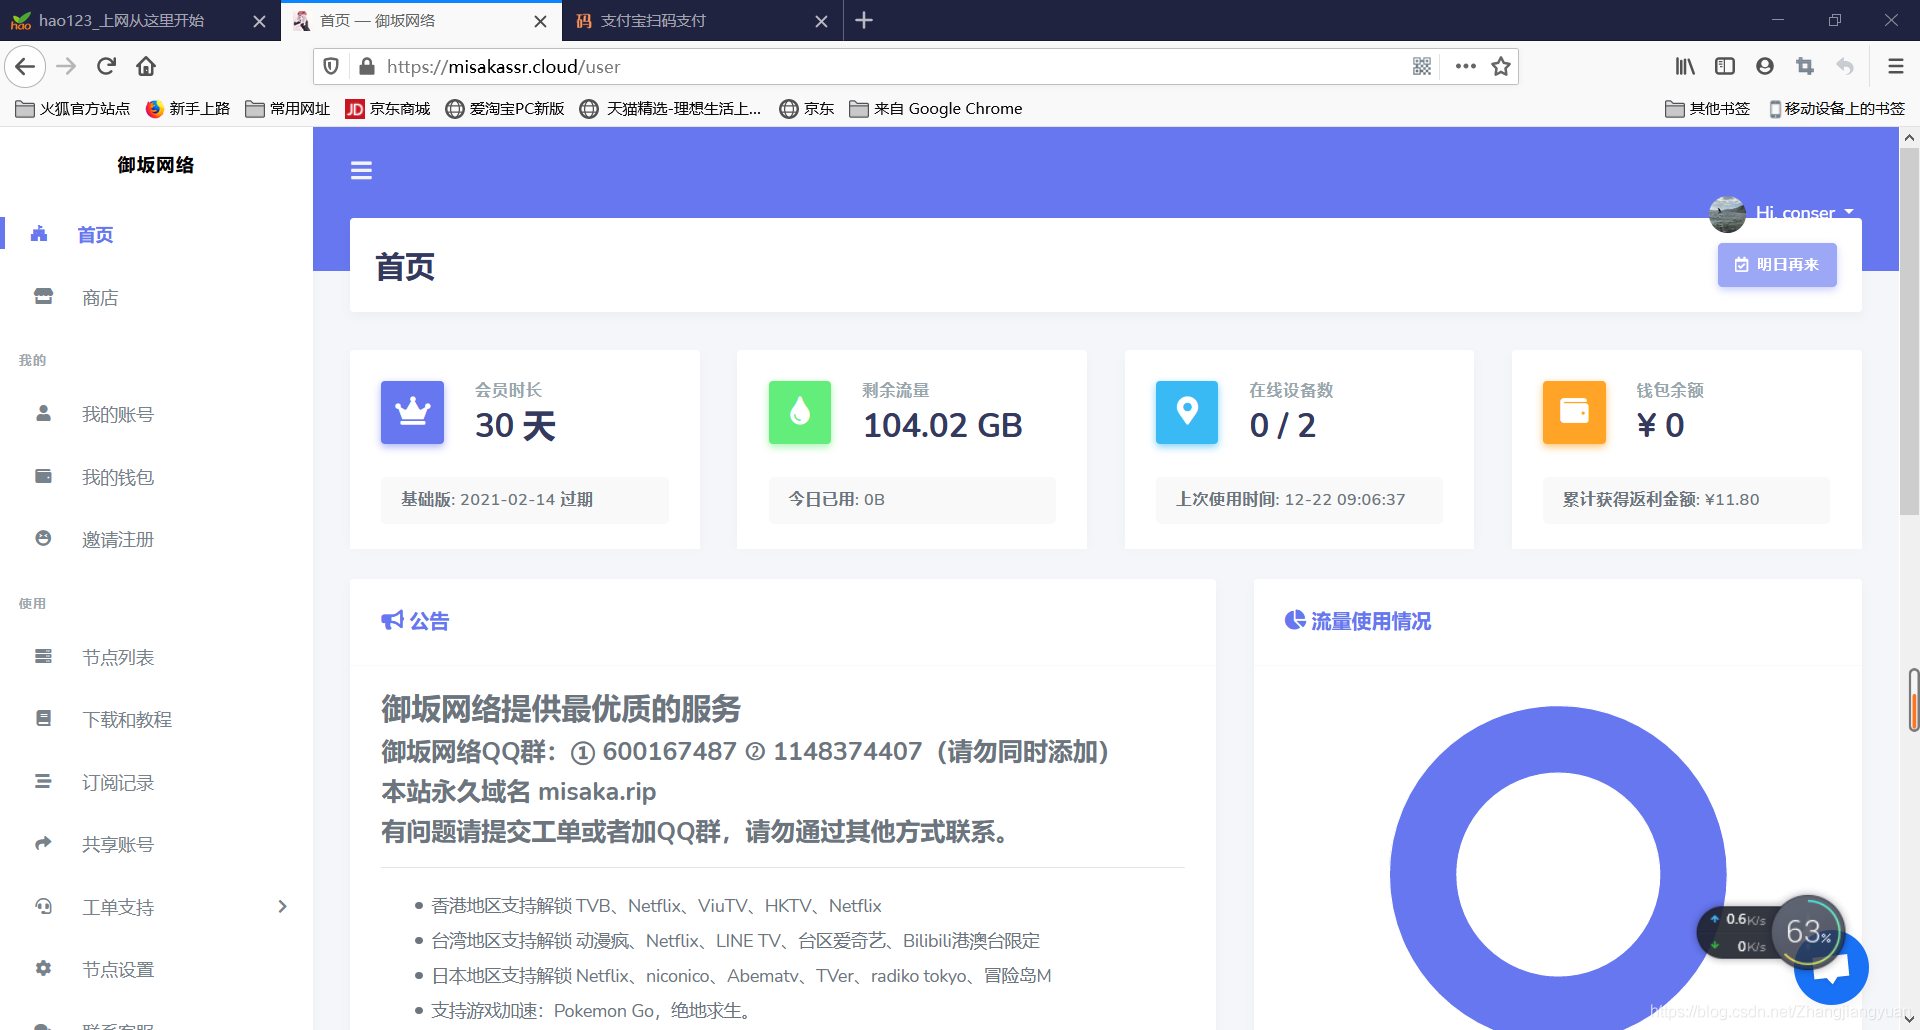Click the scrollbar down arrow

coord(1909,1021)
